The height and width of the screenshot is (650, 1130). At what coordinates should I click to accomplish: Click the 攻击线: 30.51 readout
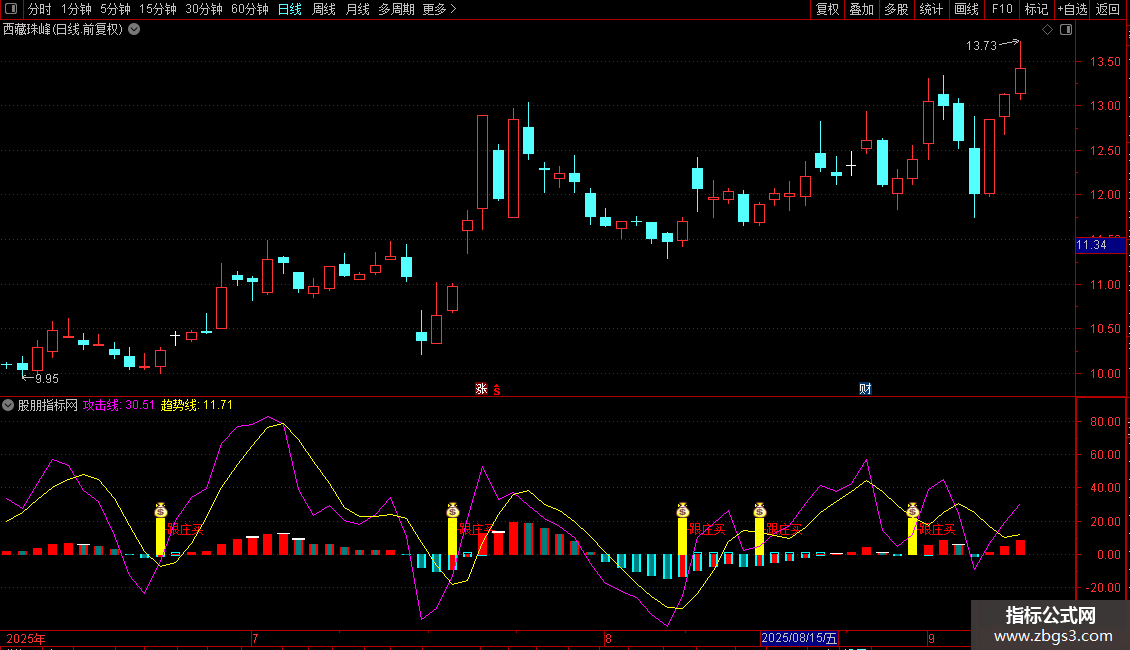[119, 405]
